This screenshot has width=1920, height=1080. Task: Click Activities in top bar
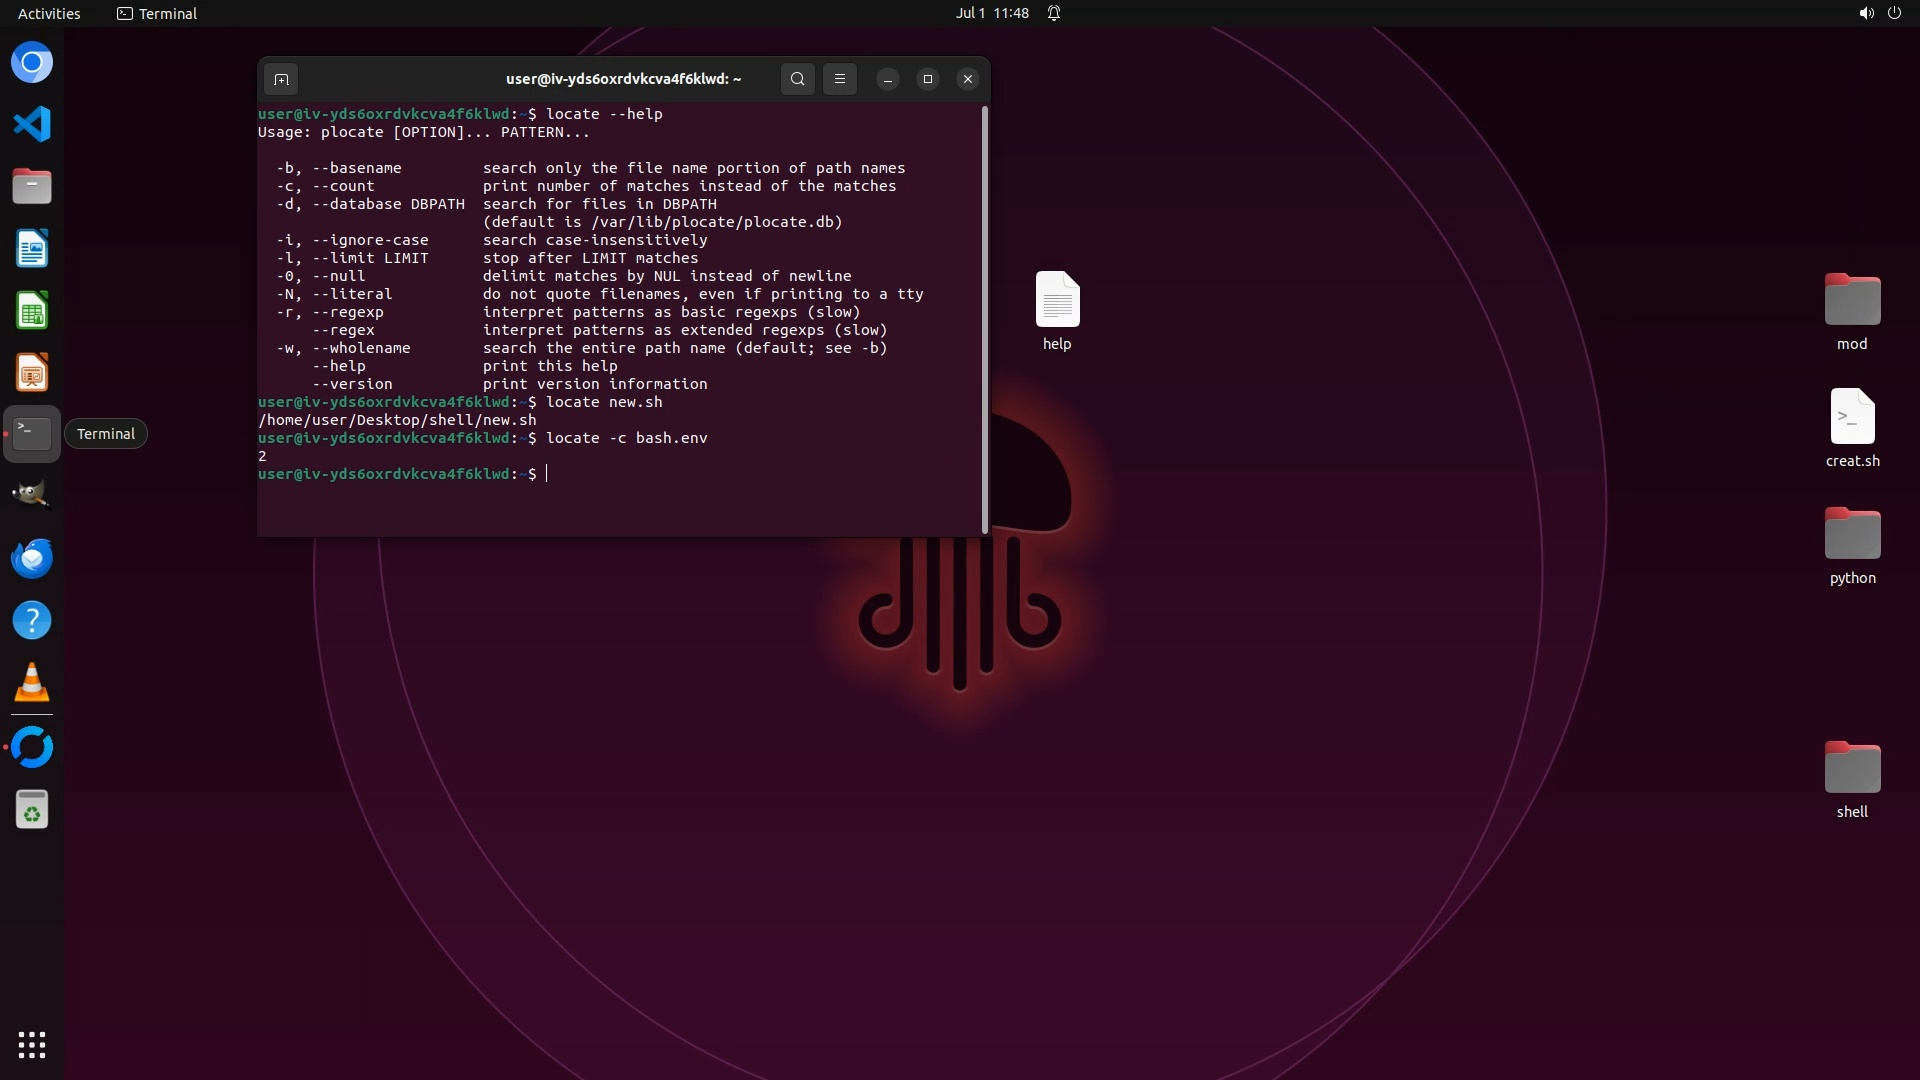coord(49,13)
